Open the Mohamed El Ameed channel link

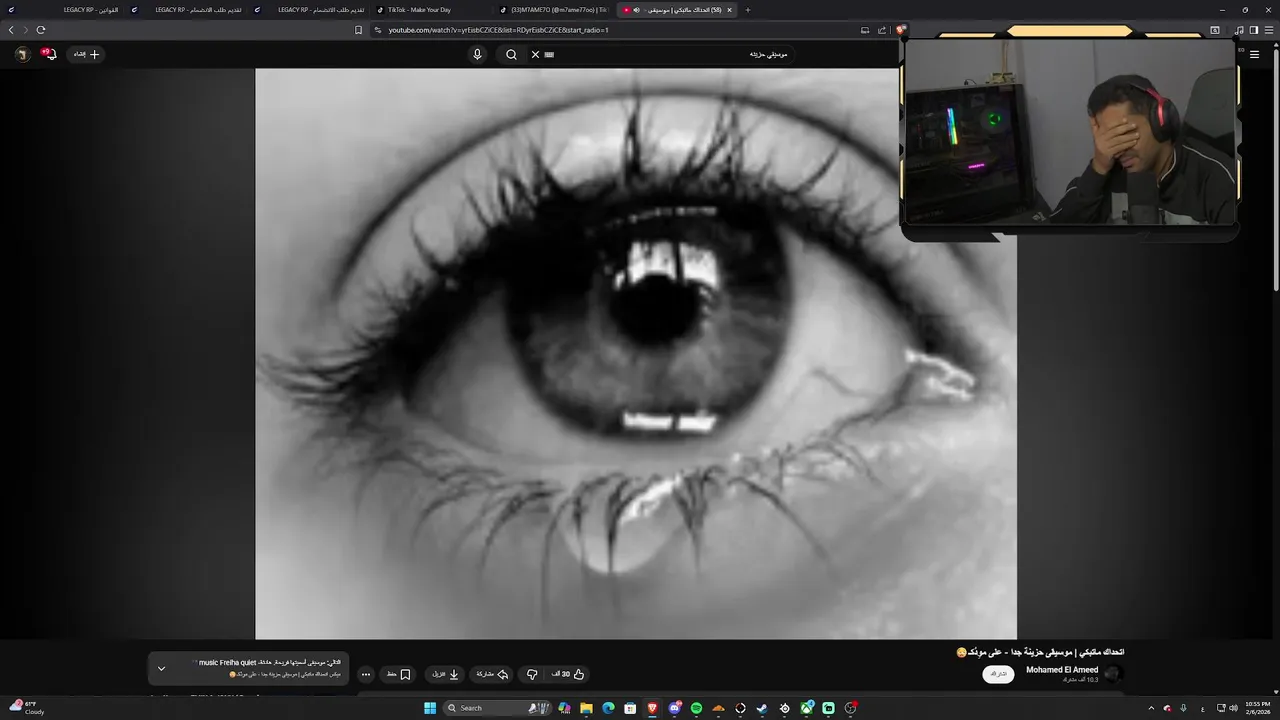[1062, 670]
